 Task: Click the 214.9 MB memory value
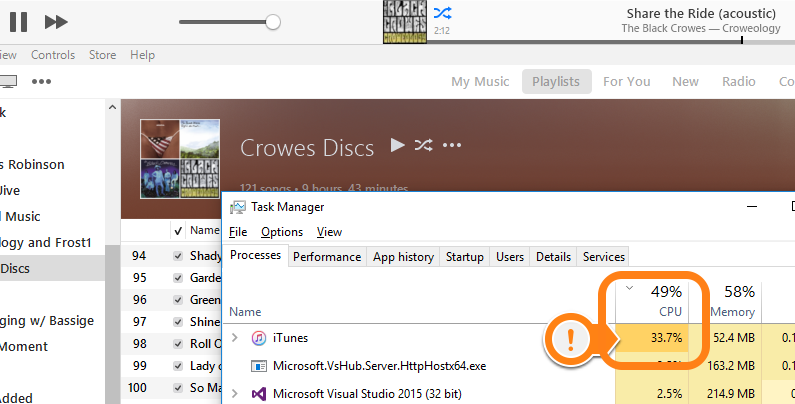coord(731,394)
